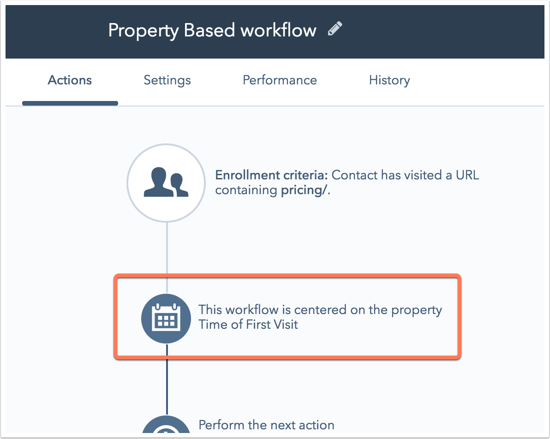
Task: Select the calendar property icon
Action: [166, 318]
